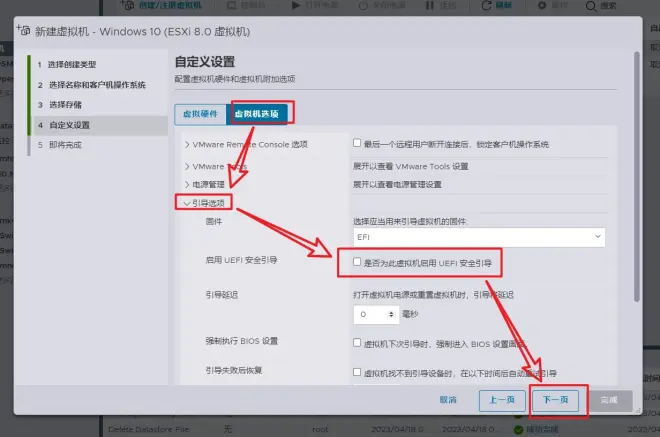Check force BIOS setup on next boot

[357, 343]
